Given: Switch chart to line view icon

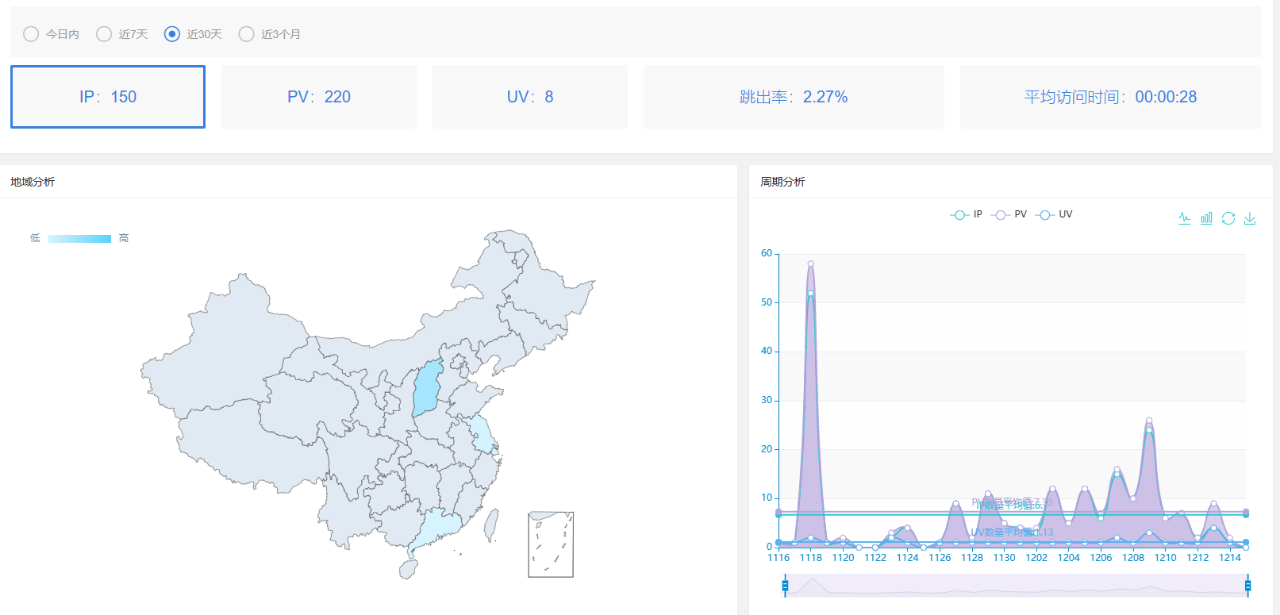Looking at the screenshot, I should tap(1184, 218).
